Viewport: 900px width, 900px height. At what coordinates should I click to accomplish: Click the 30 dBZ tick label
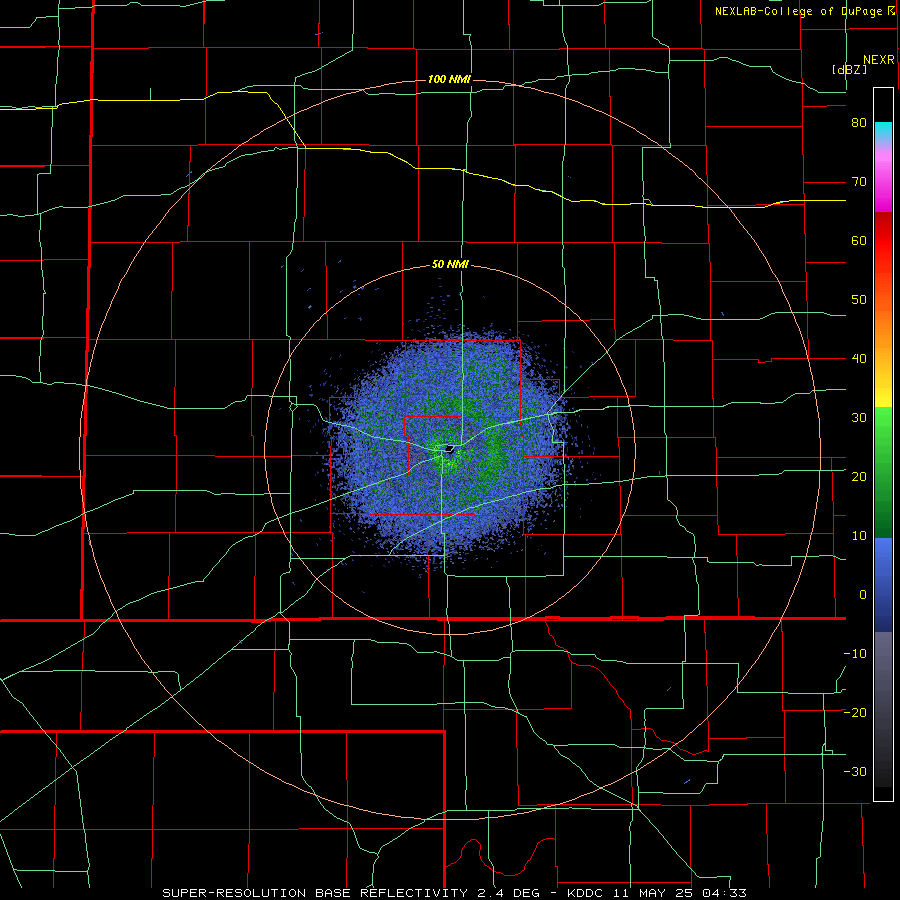tap(859, 418)
